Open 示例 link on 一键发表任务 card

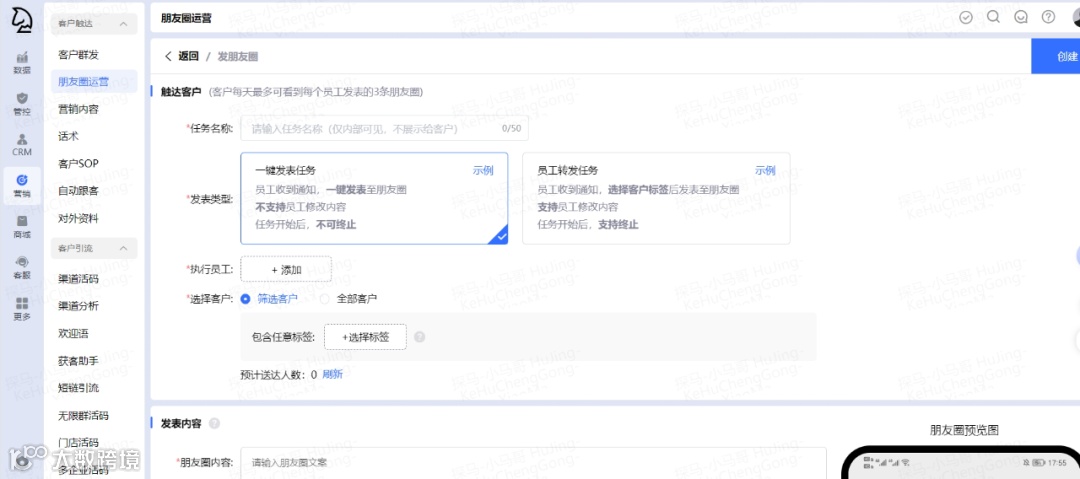(483, 170)
